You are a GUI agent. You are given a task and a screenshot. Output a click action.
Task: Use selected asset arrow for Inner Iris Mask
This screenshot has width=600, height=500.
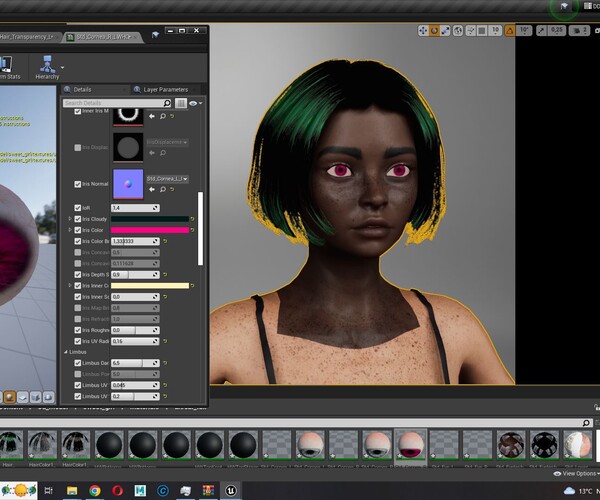152,116
